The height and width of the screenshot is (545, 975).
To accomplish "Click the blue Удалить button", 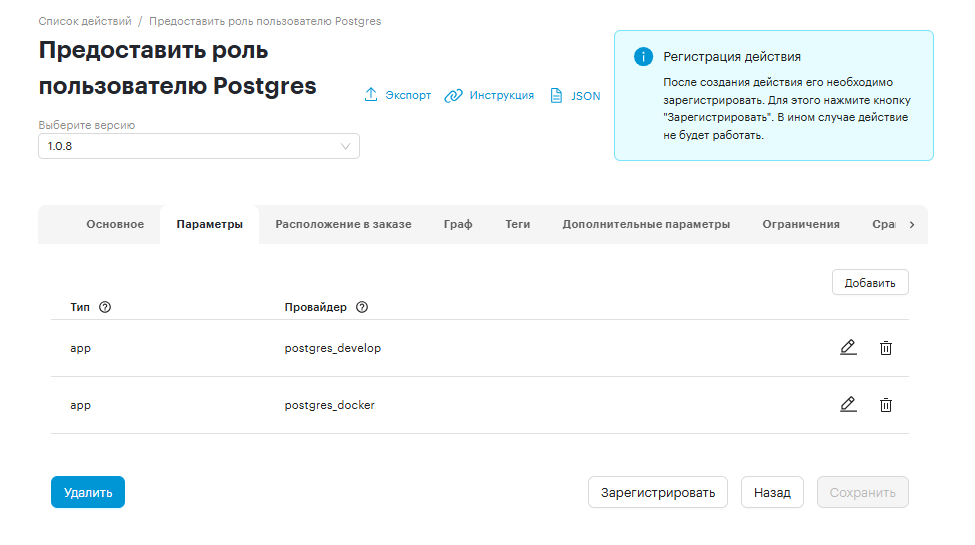I will [88, 492].
